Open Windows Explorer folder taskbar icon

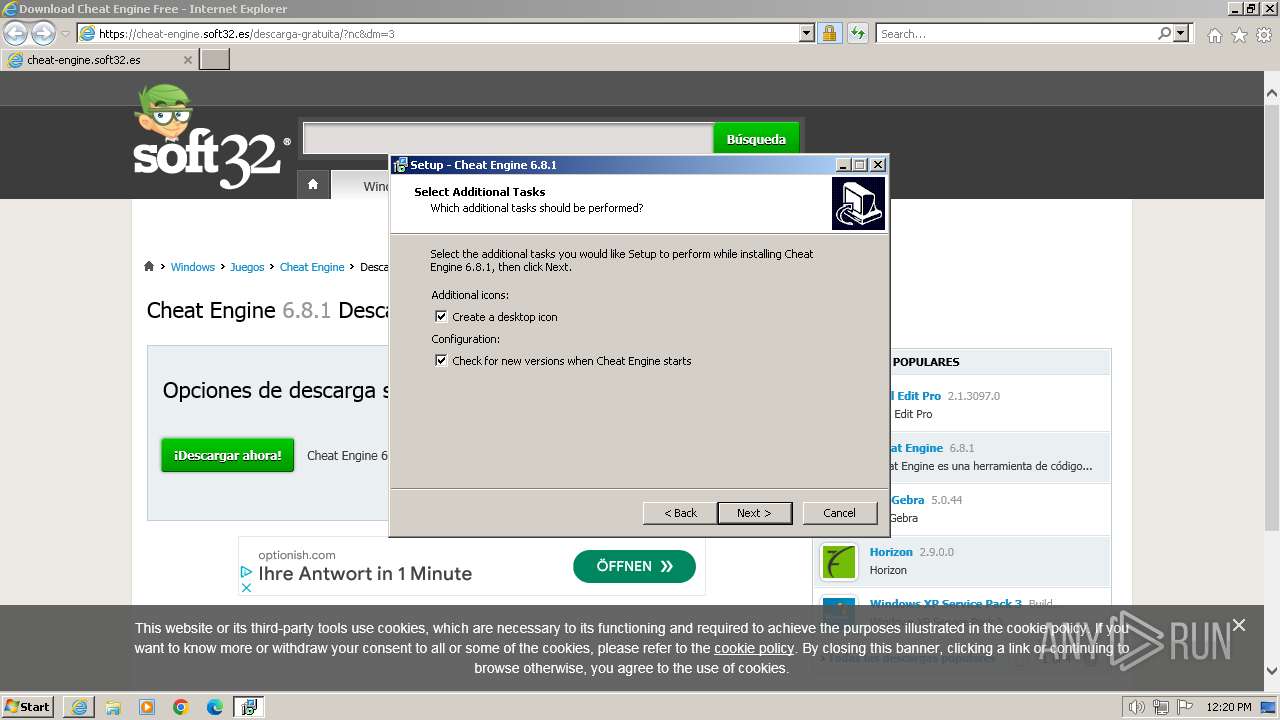coord(113,707)
